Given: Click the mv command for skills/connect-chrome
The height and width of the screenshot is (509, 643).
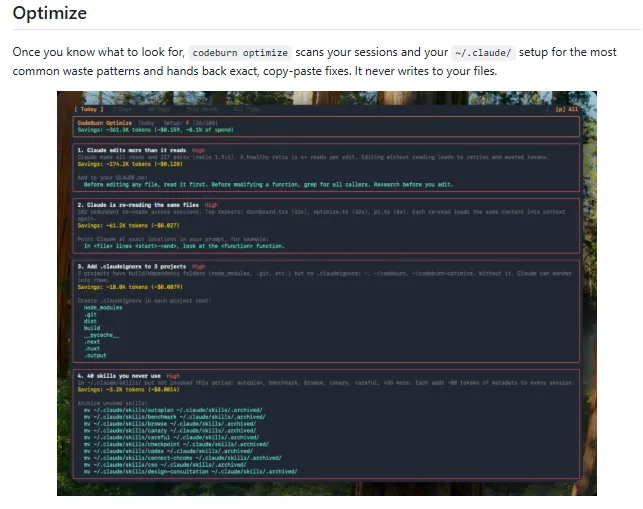Looking at the screenshot, I should pos(182,458).
